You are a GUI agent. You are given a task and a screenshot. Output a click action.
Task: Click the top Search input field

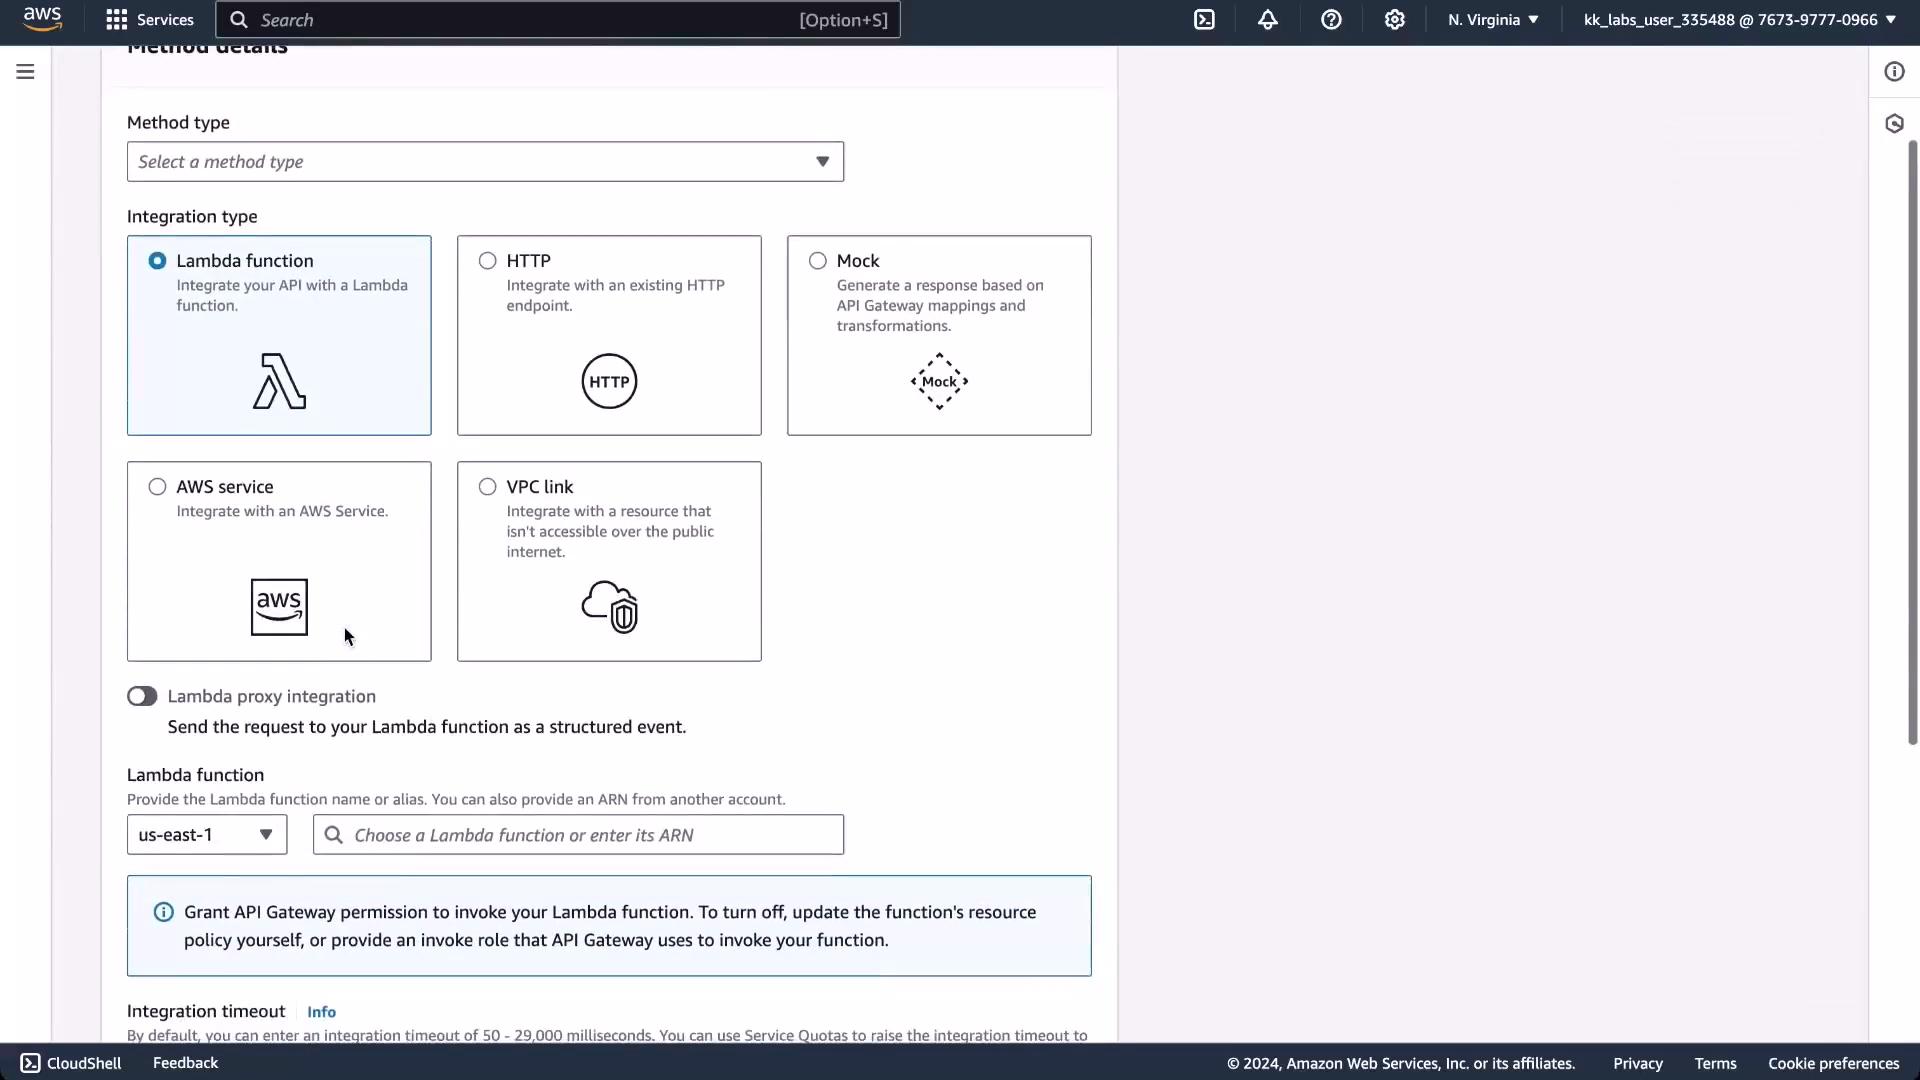point(558,20)
